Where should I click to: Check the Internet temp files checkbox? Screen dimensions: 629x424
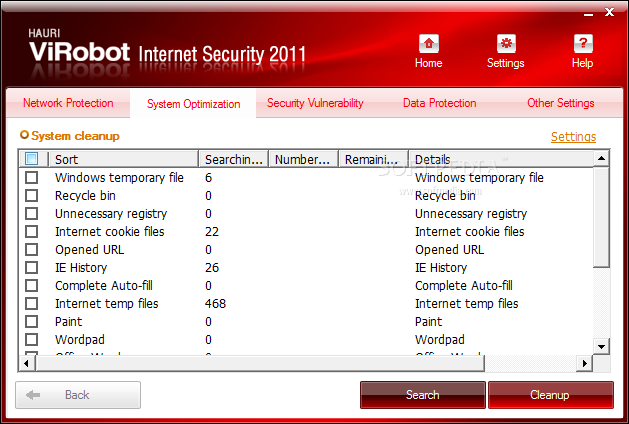tap(31, 304)
